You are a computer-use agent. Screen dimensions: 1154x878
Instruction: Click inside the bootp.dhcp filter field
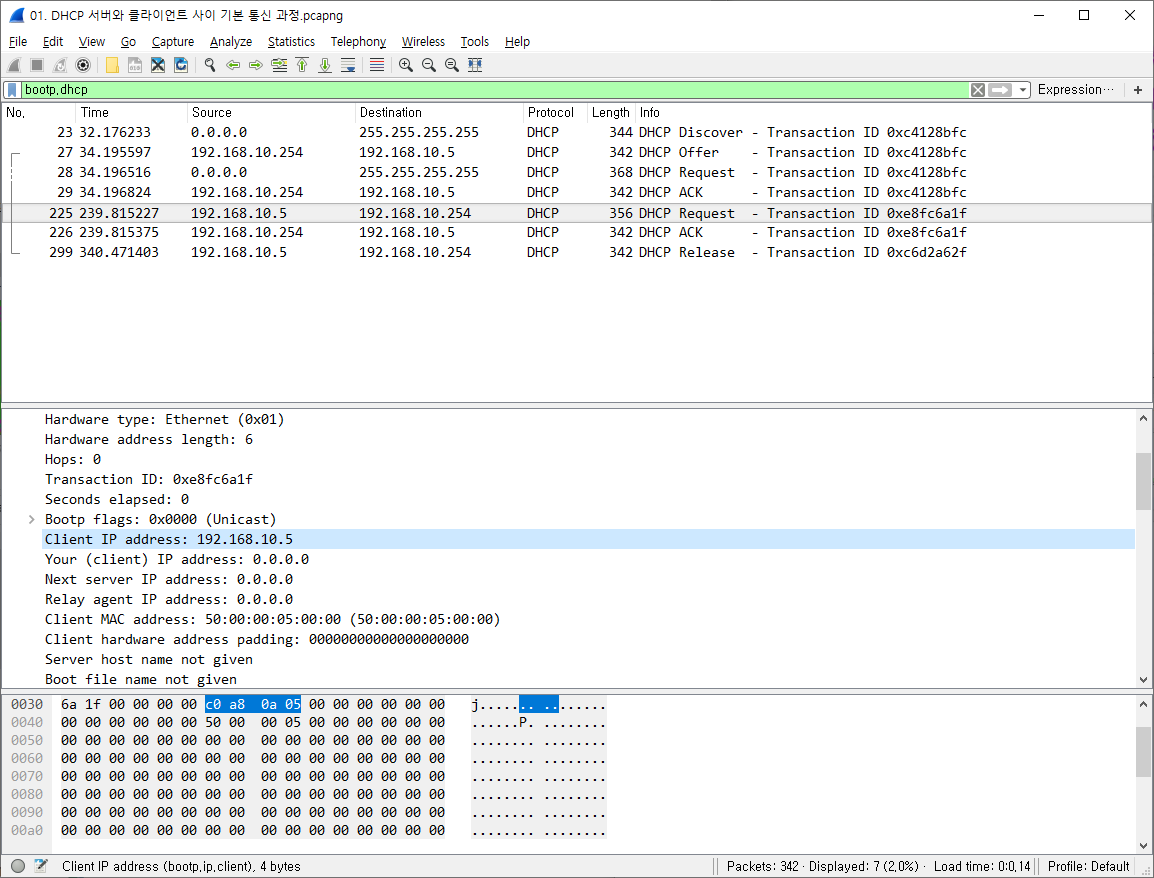[x=493, y=90]
